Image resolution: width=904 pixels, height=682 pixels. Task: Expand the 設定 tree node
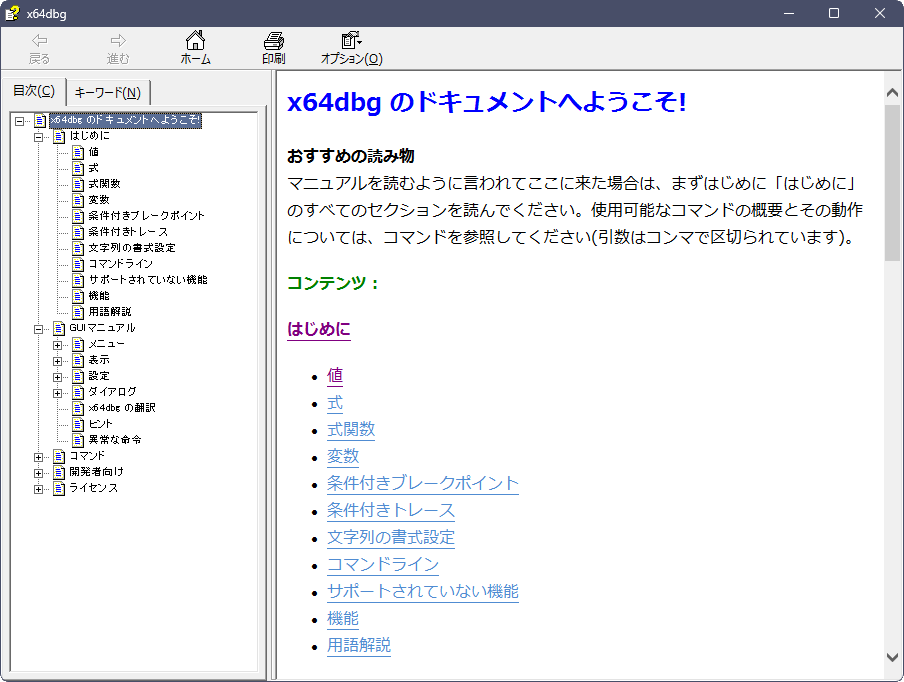57,377
